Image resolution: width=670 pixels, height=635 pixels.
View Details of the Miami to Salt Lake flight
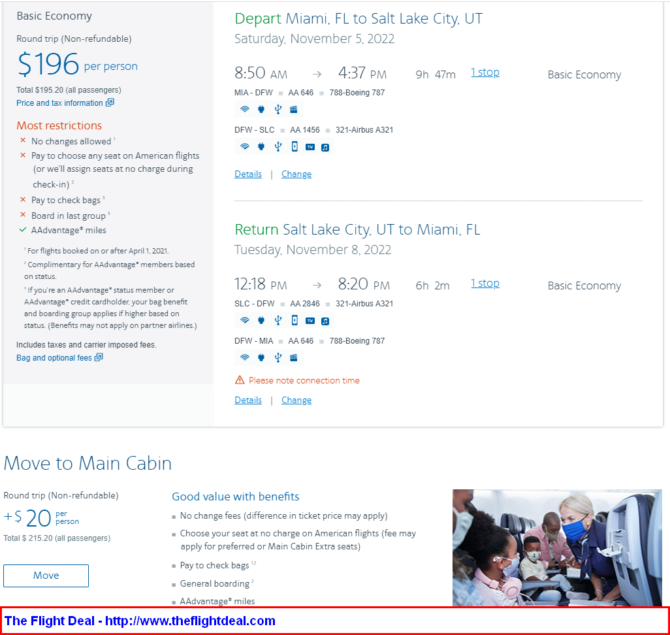coord(248,174)
